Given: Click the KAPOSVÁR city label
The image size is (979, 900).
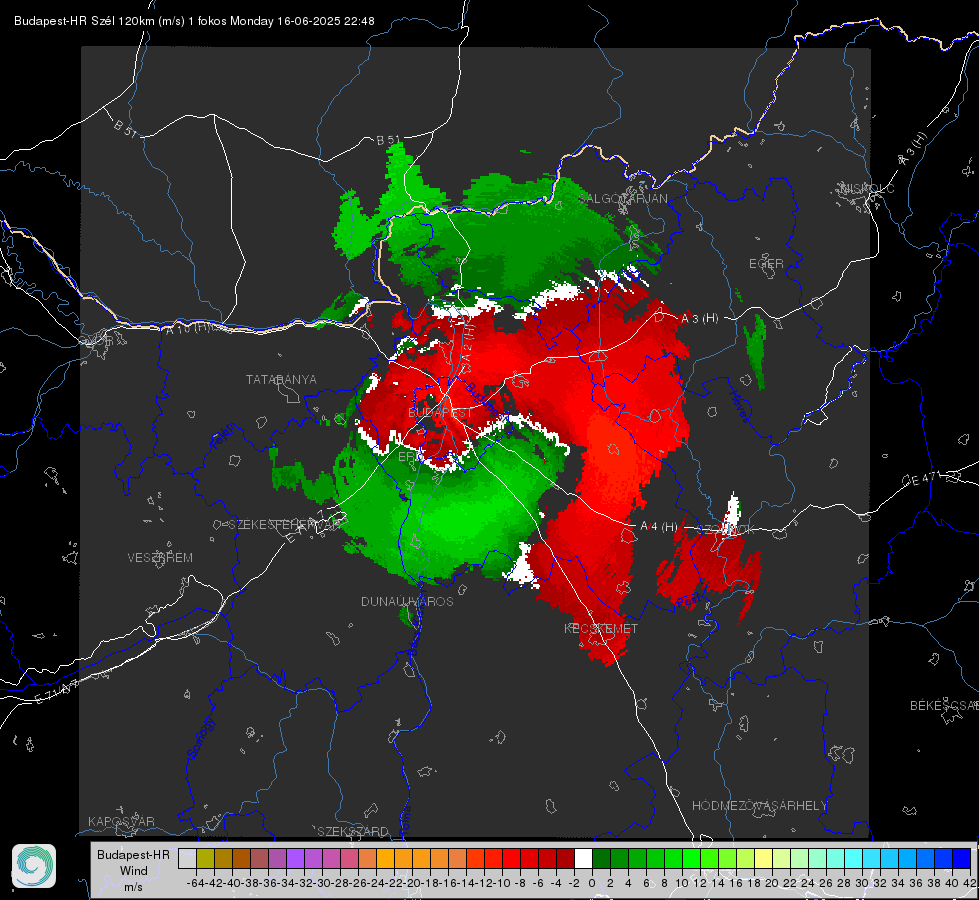Looking at the screenshot, I should [121, 821].
